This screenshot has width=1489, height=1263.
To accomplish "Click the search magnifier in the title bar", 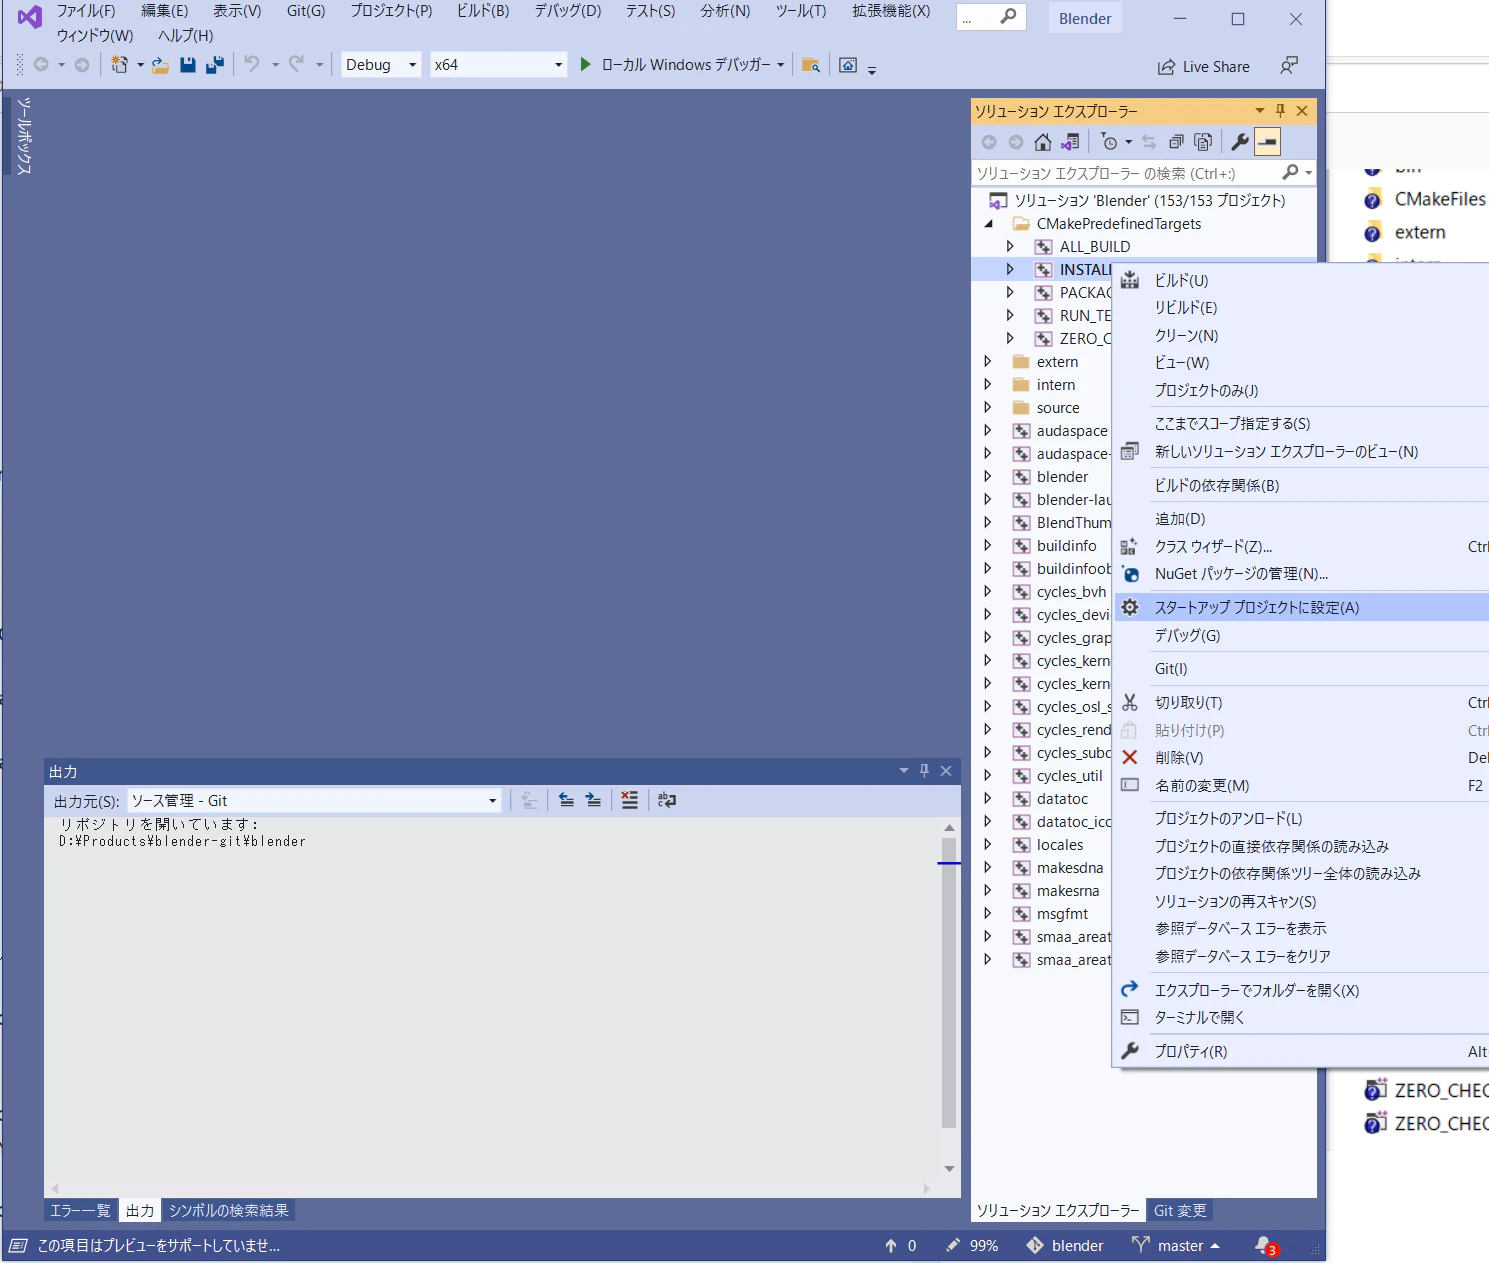I will pyautogui.click(x=1008, y=17).
